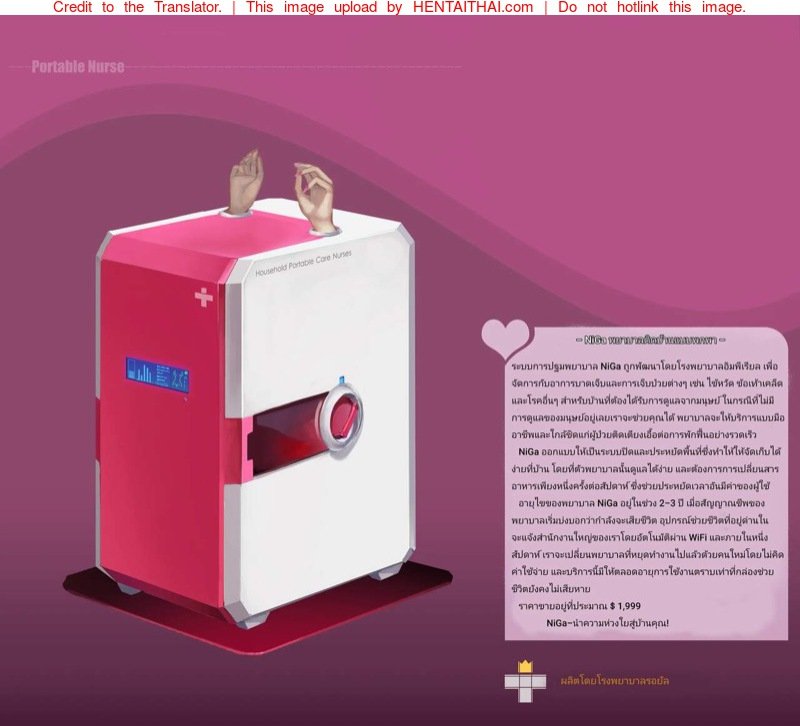The height and width of the screenshot is (726, 800).
Task: Click the small blue indicator above the dial
Action: click(x=342, y=379)
